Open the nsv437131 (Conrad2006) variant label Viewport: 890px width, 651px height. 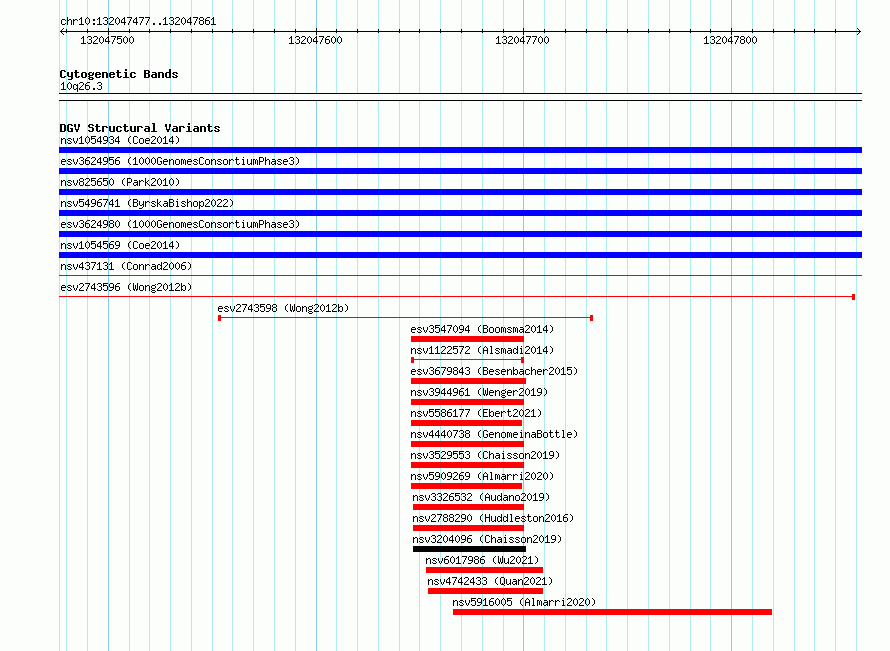(x=126, y=266)
